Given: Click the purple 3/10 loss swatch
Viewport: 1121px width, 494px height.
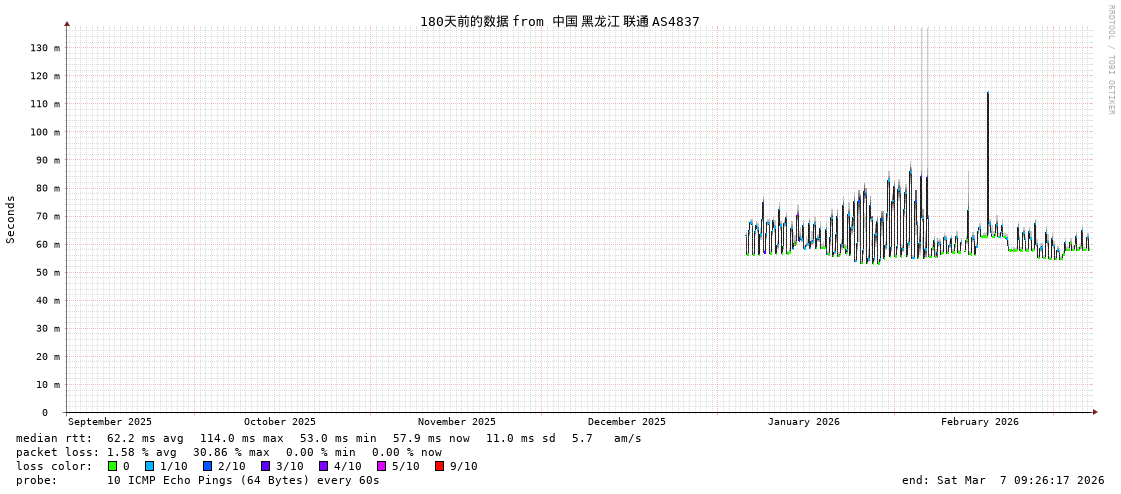Looking at the screenshot, I should (x=265, y=466).
